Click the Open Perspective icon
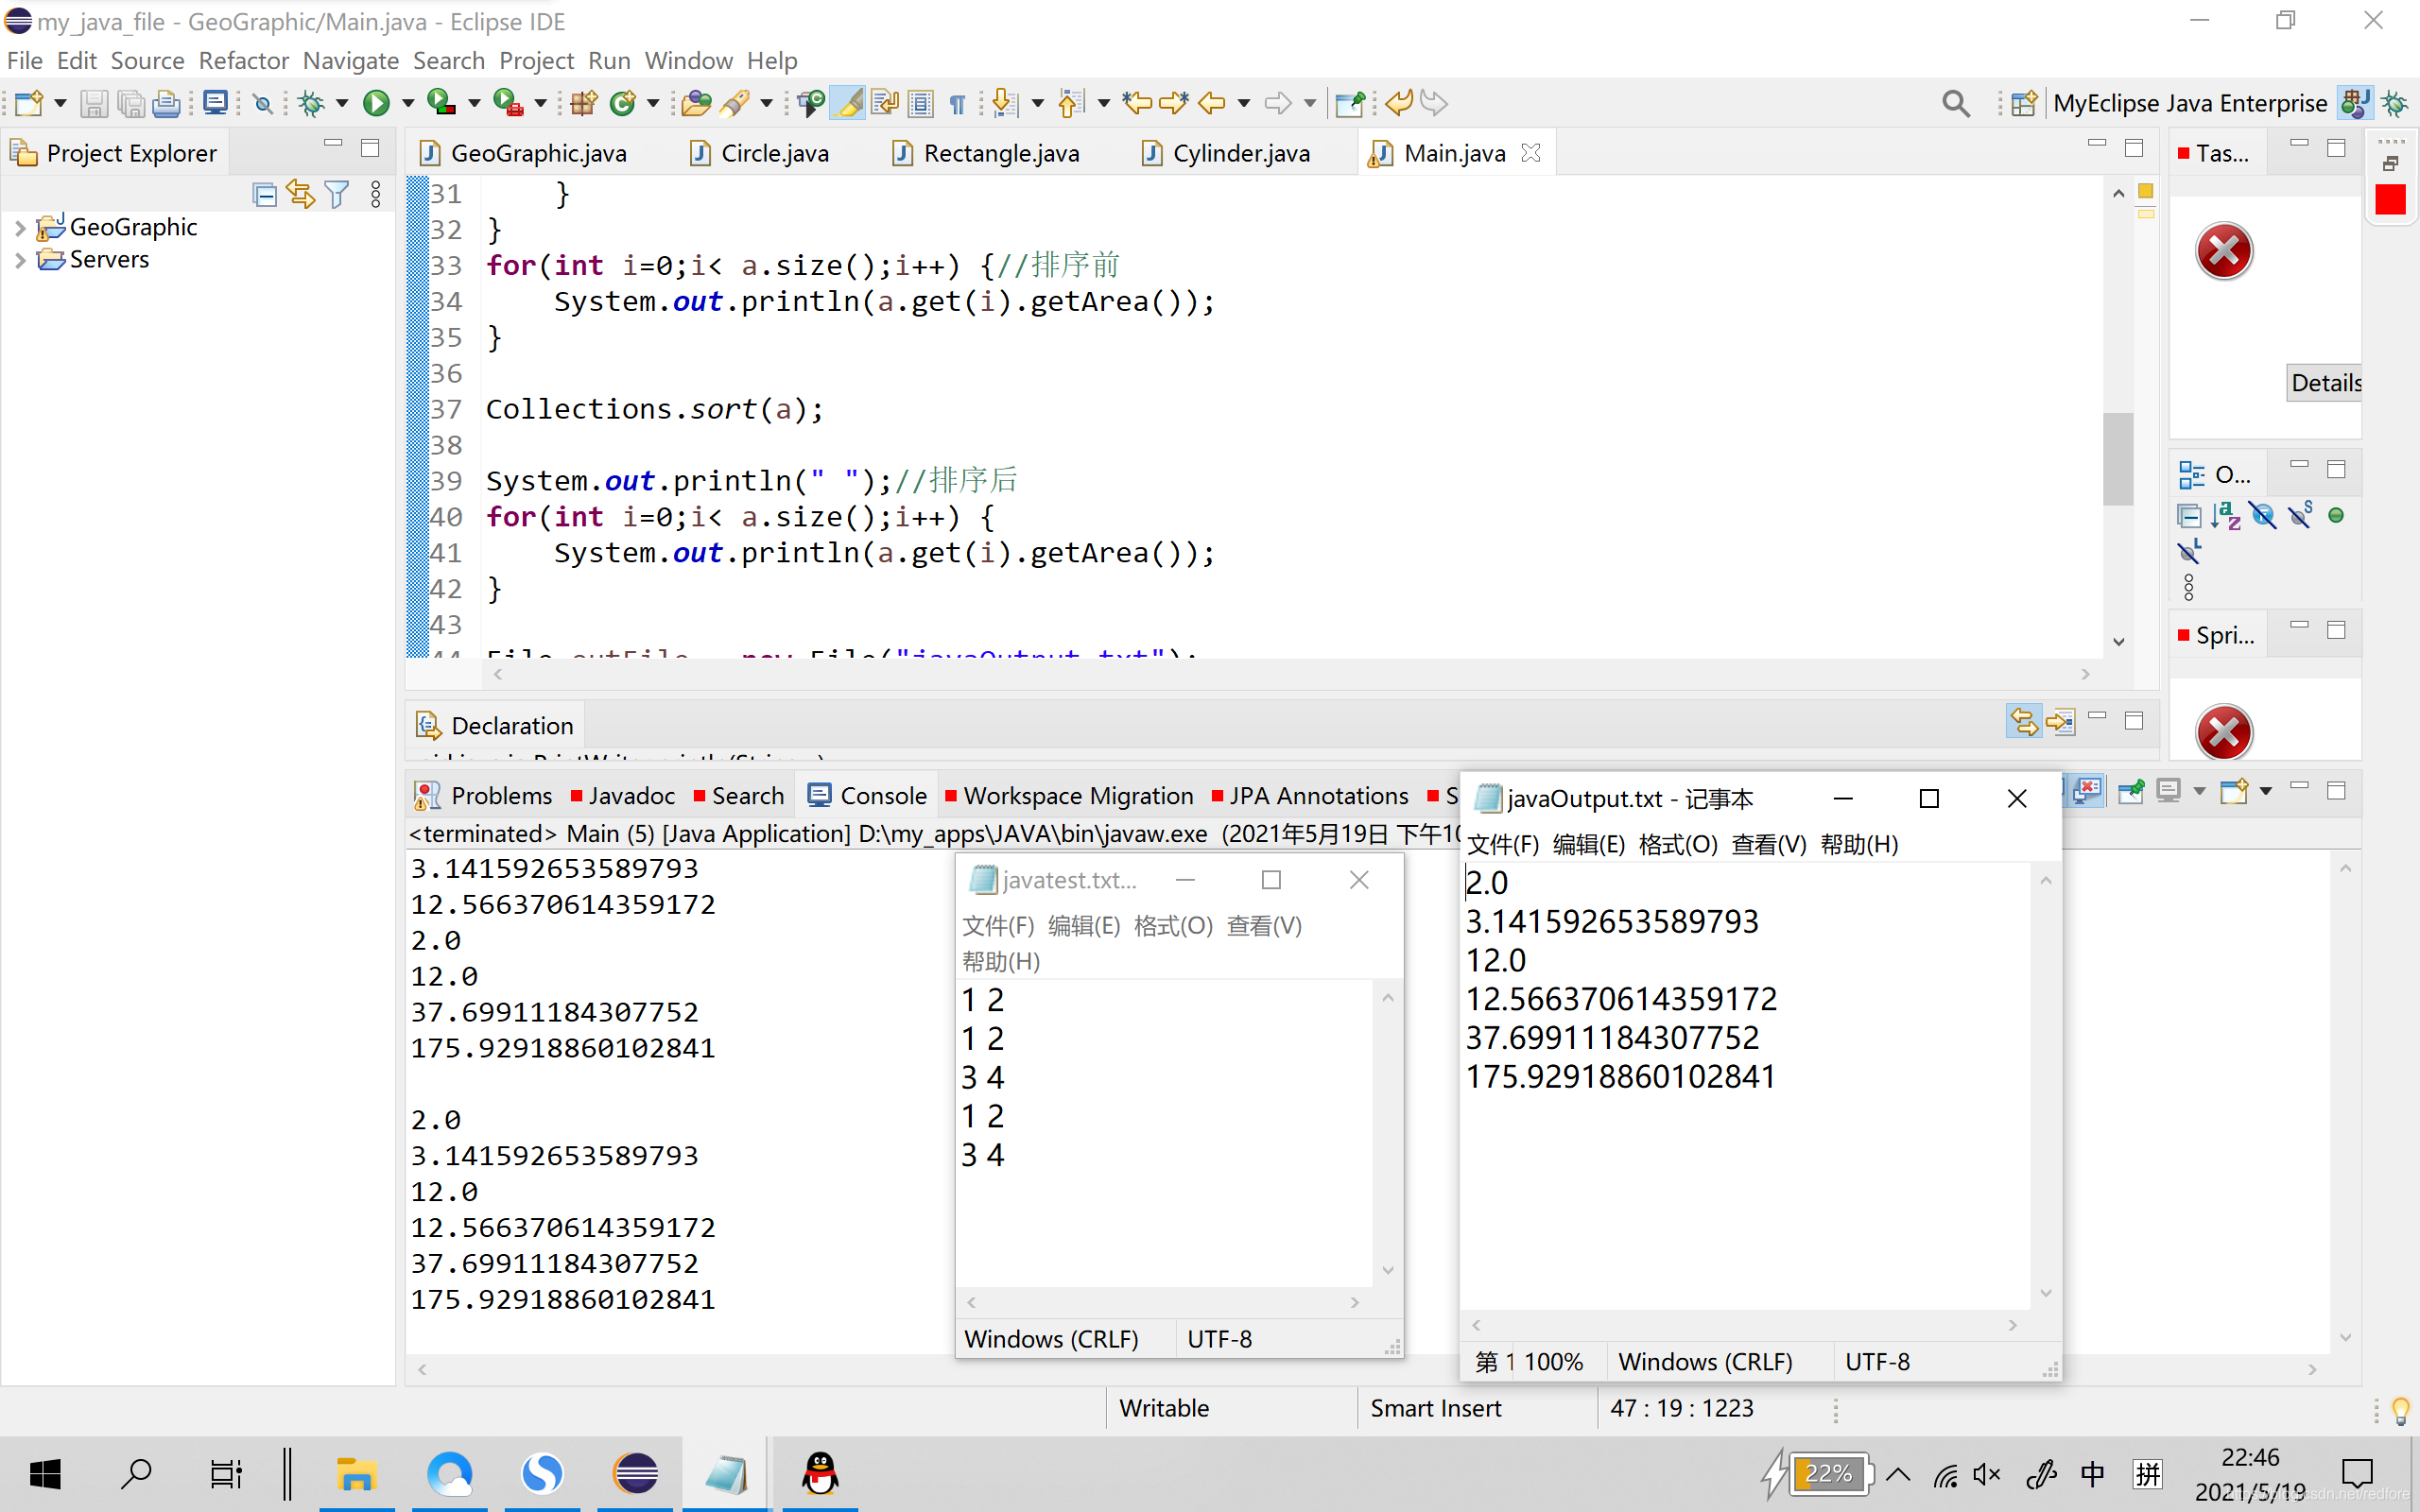2420x1512 pixels. point(2024,103)
